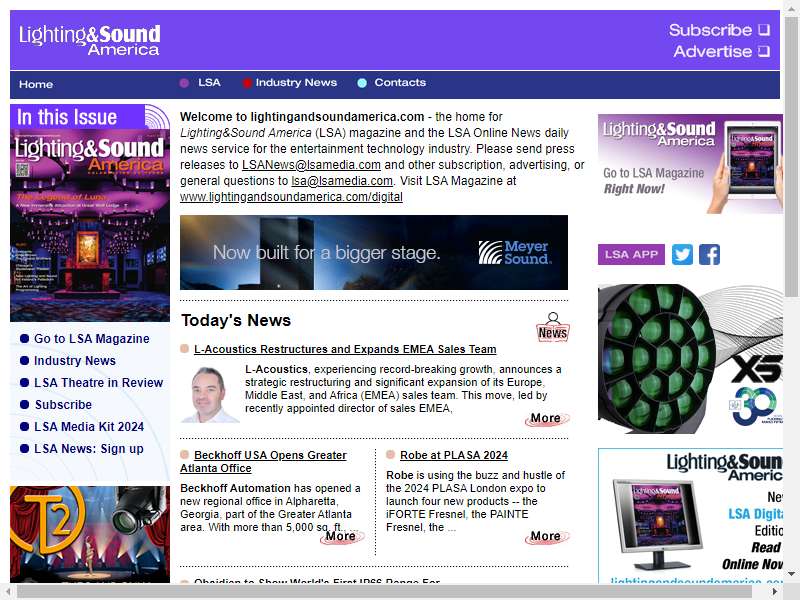Click the bullet beside LSA Media Kit 2024

click(x=24, y=427)
